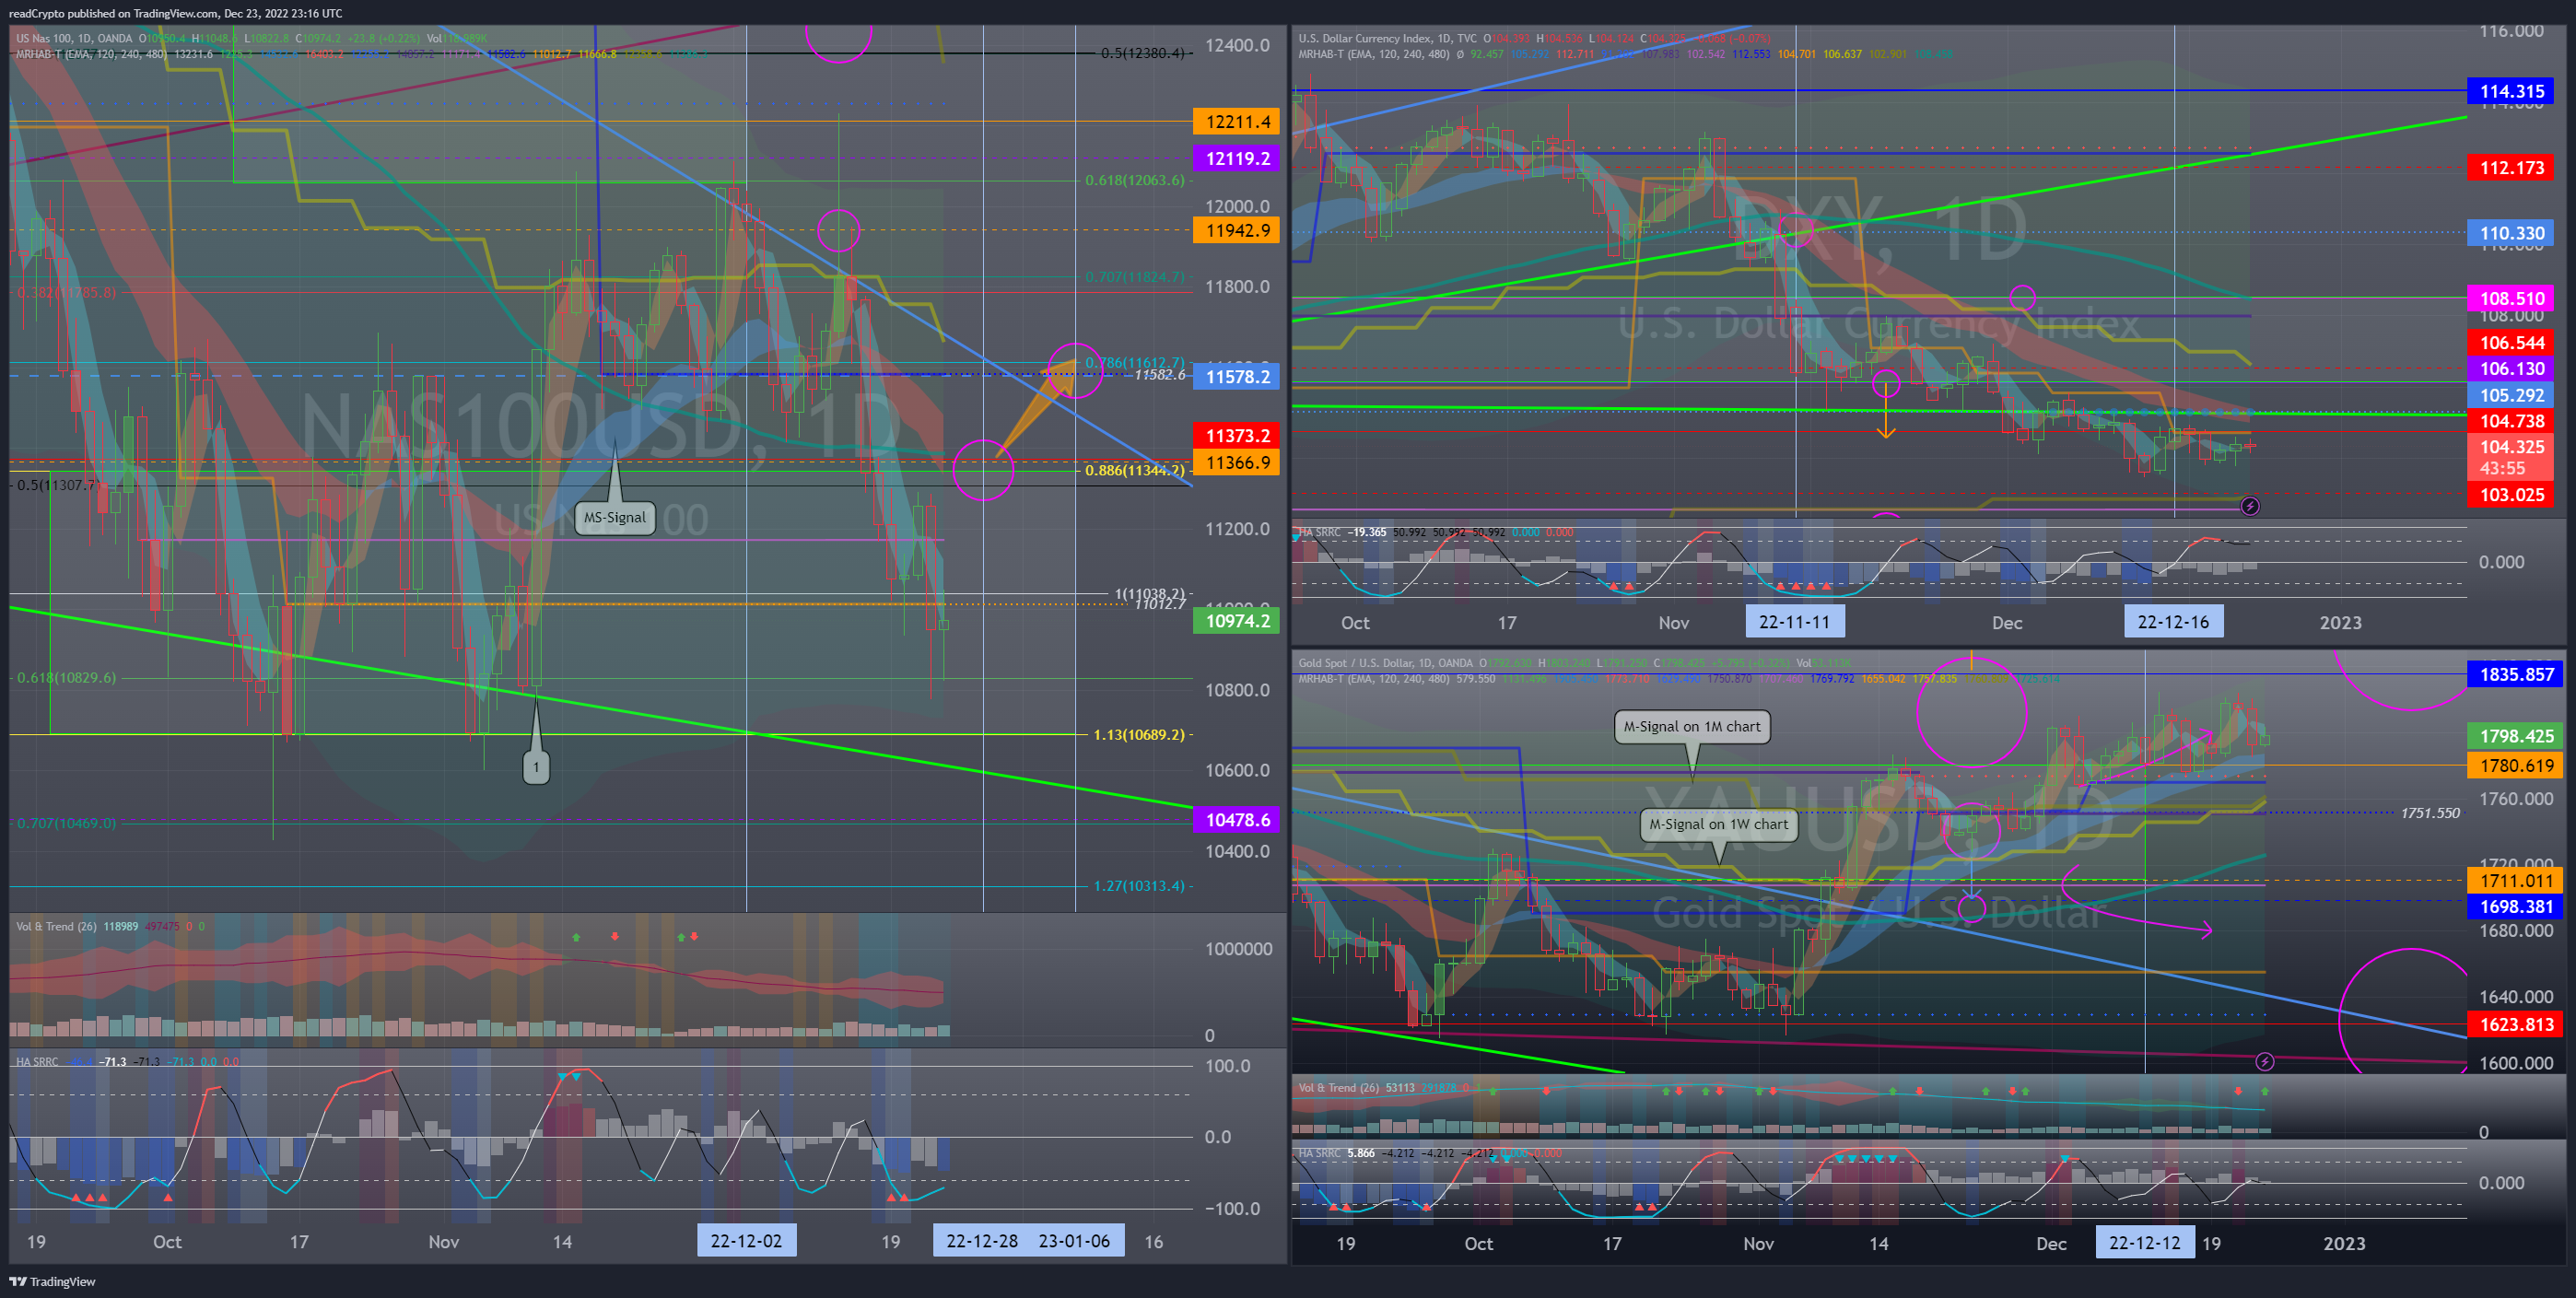
Task: Click the 10478.6 purple price label
Action: coord(1236,820)
